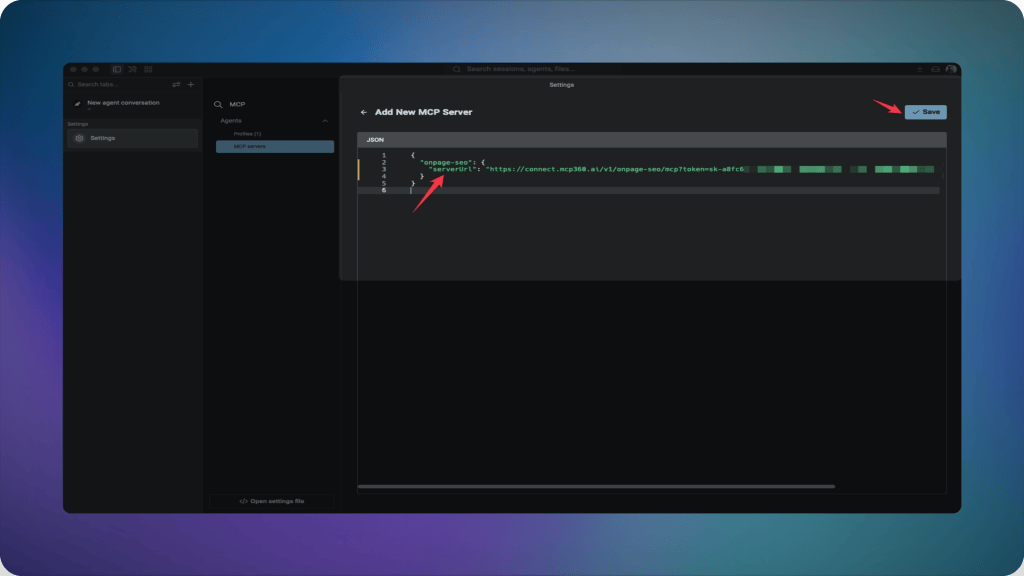Image resolution: width=1024 pixels, height=576 pixels.
Task: Open Profiles (1) in Agents settings
Action: point(248,134)
